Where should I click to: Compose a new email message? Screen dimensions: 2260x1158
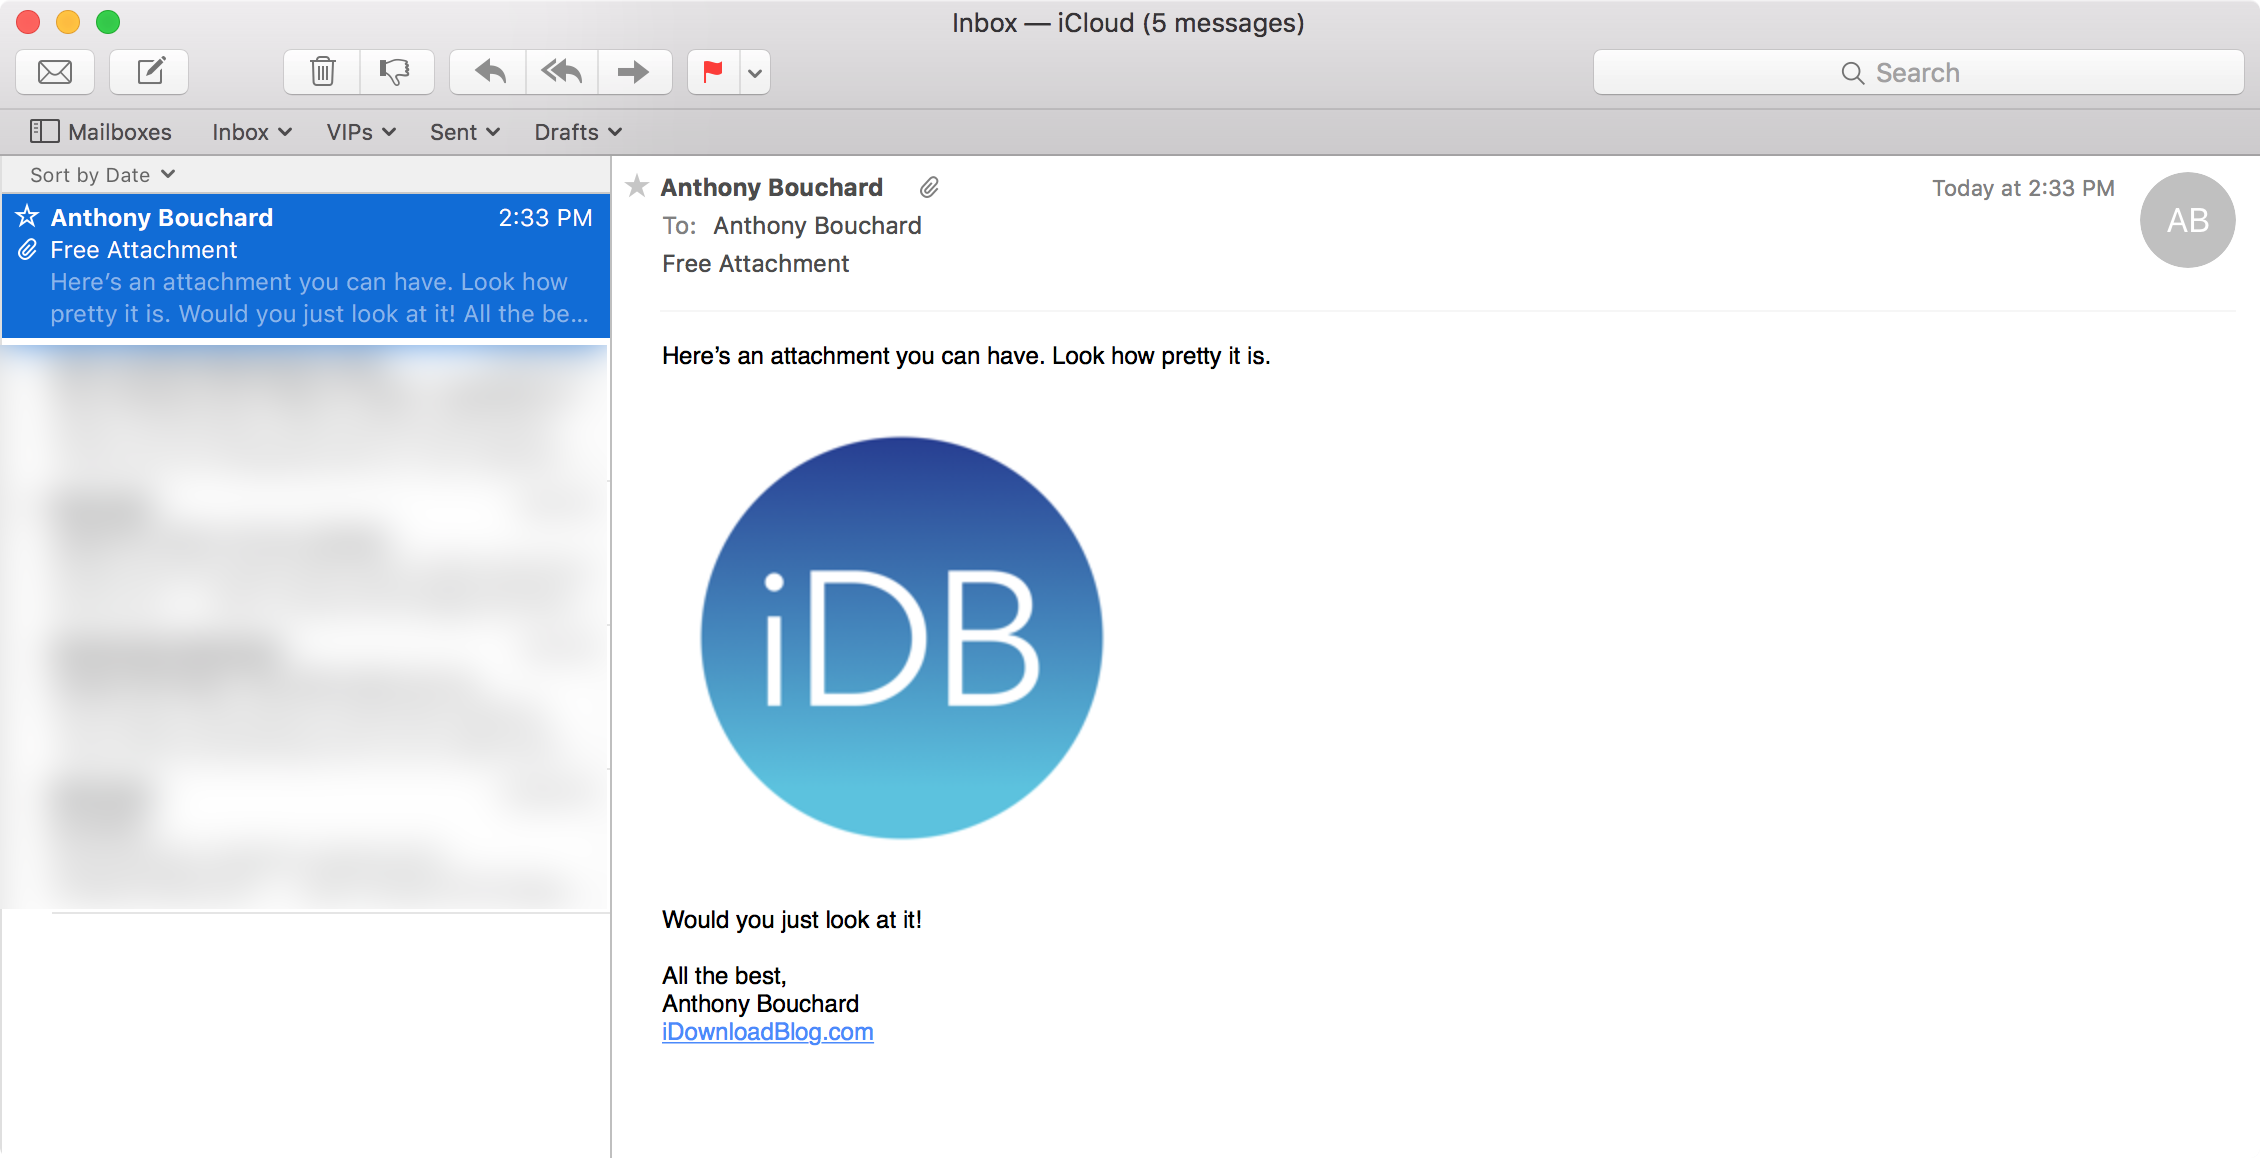tap(148, 71)
